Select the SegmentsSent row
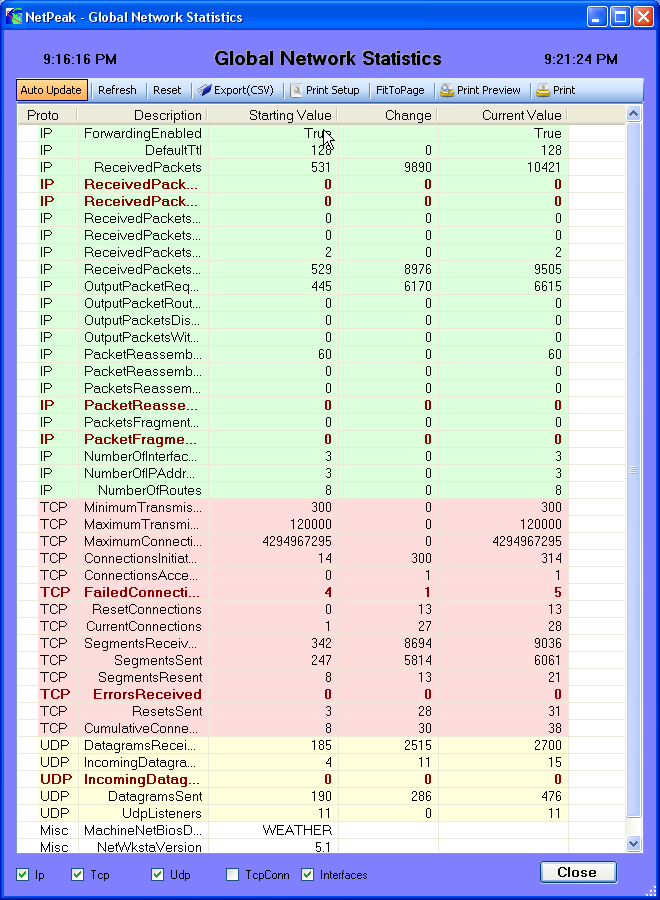 point(293,660)
